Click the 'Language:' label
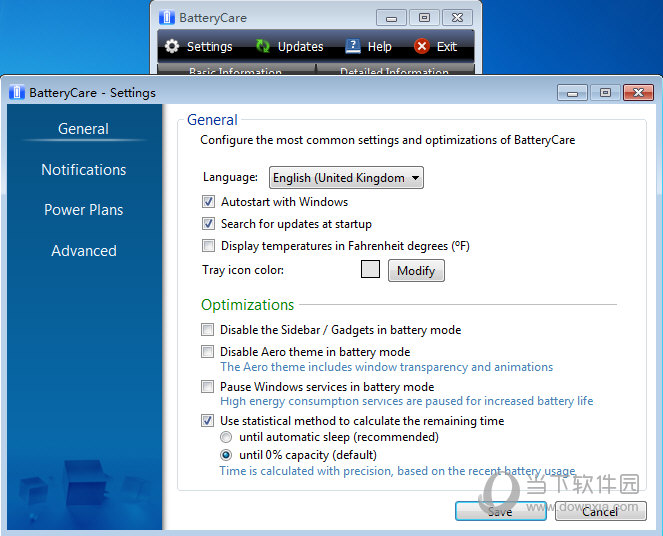Screen dimensions: 663x536 pyautogui.click(x=230, y=177)
